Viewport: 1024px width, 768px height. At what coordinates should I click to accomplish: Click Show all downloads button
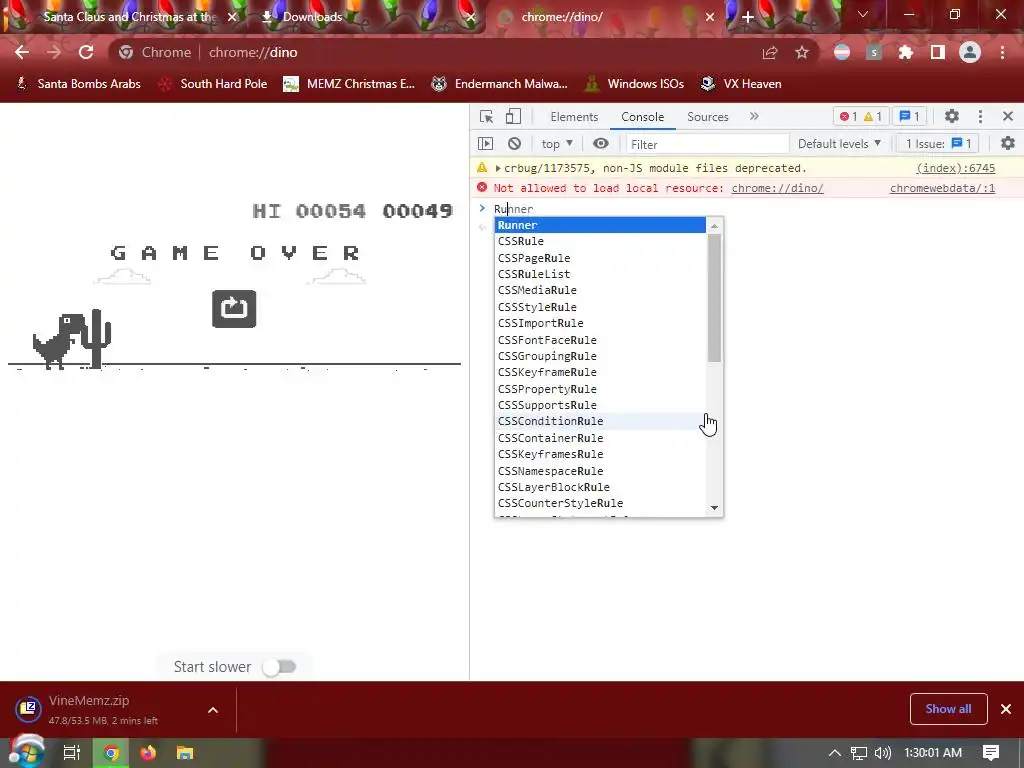click(948, 709)
